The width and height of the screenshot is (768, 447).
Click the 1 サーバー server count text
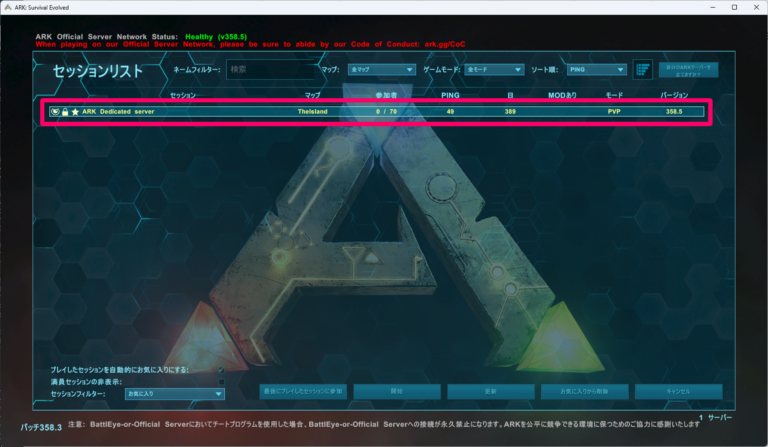click(716, 418)
